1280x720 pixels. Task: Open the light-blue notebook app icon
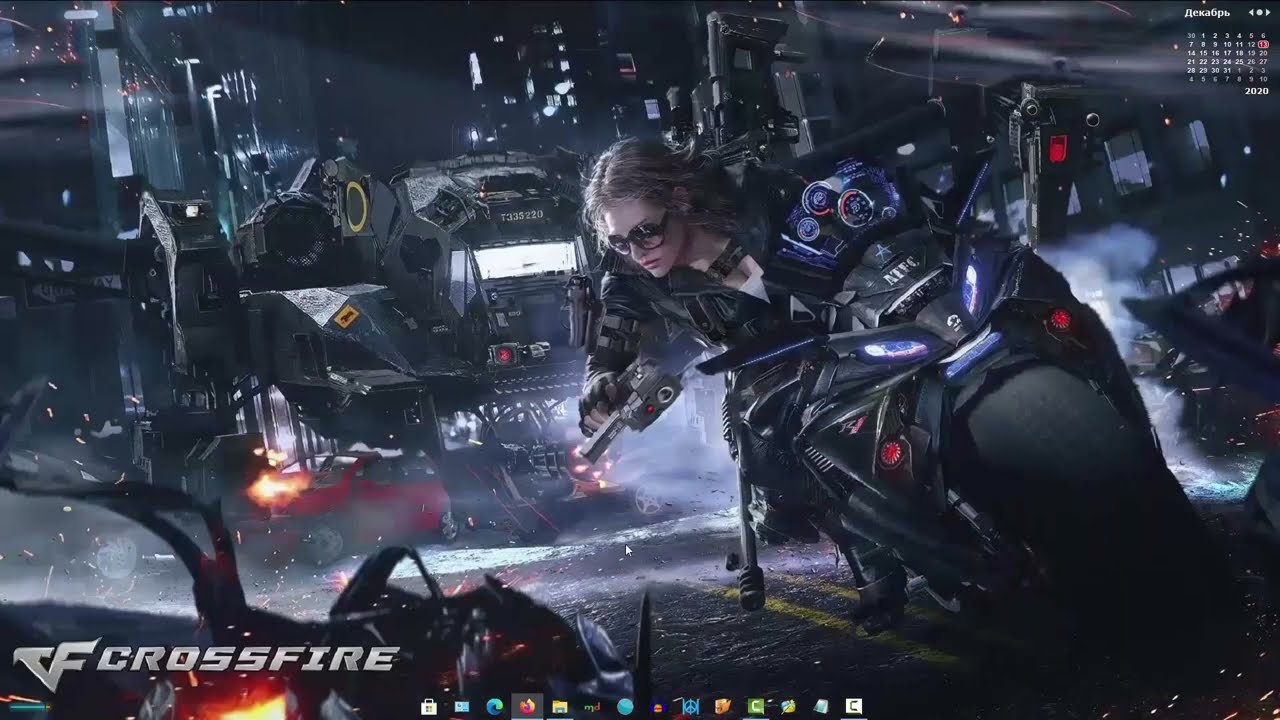[821, 706]
